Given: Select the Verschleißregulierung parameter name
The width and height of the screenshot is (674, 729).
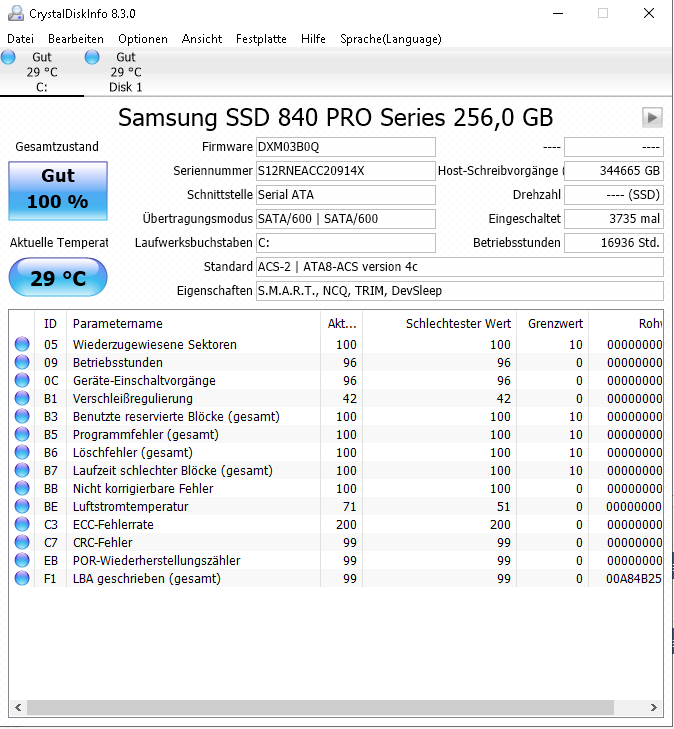Looking at the screenshot, I should (132, 398).
